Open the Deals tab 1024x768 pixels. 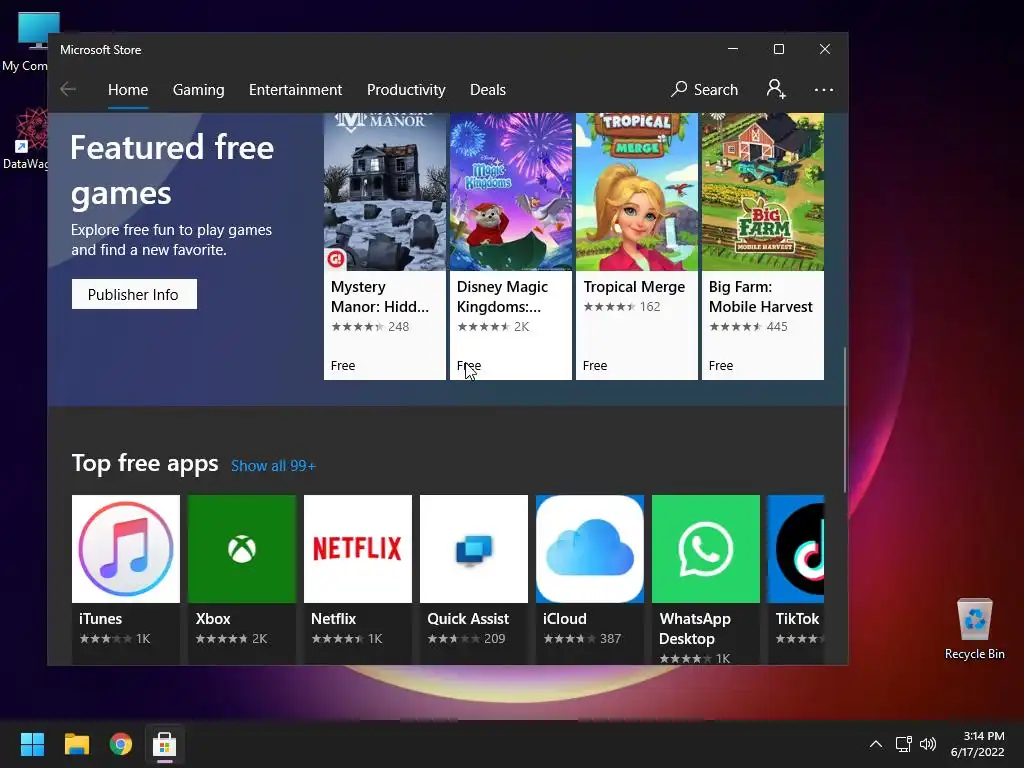[488, 89]
